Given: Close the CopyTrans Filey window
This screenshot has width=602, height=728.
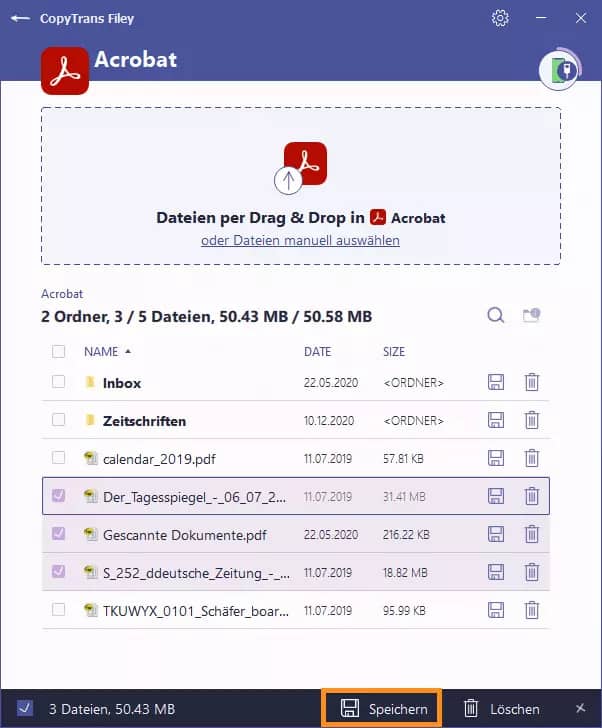Looking at the screenshot, I should pyautogui.click(x=581, y=18).
